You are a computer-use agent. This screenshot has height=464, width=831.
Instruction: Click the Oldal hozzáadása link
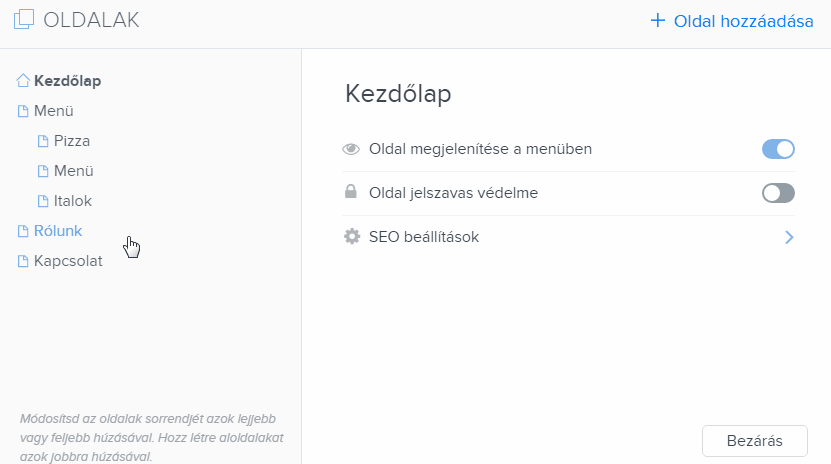click(x=743, y=21)
